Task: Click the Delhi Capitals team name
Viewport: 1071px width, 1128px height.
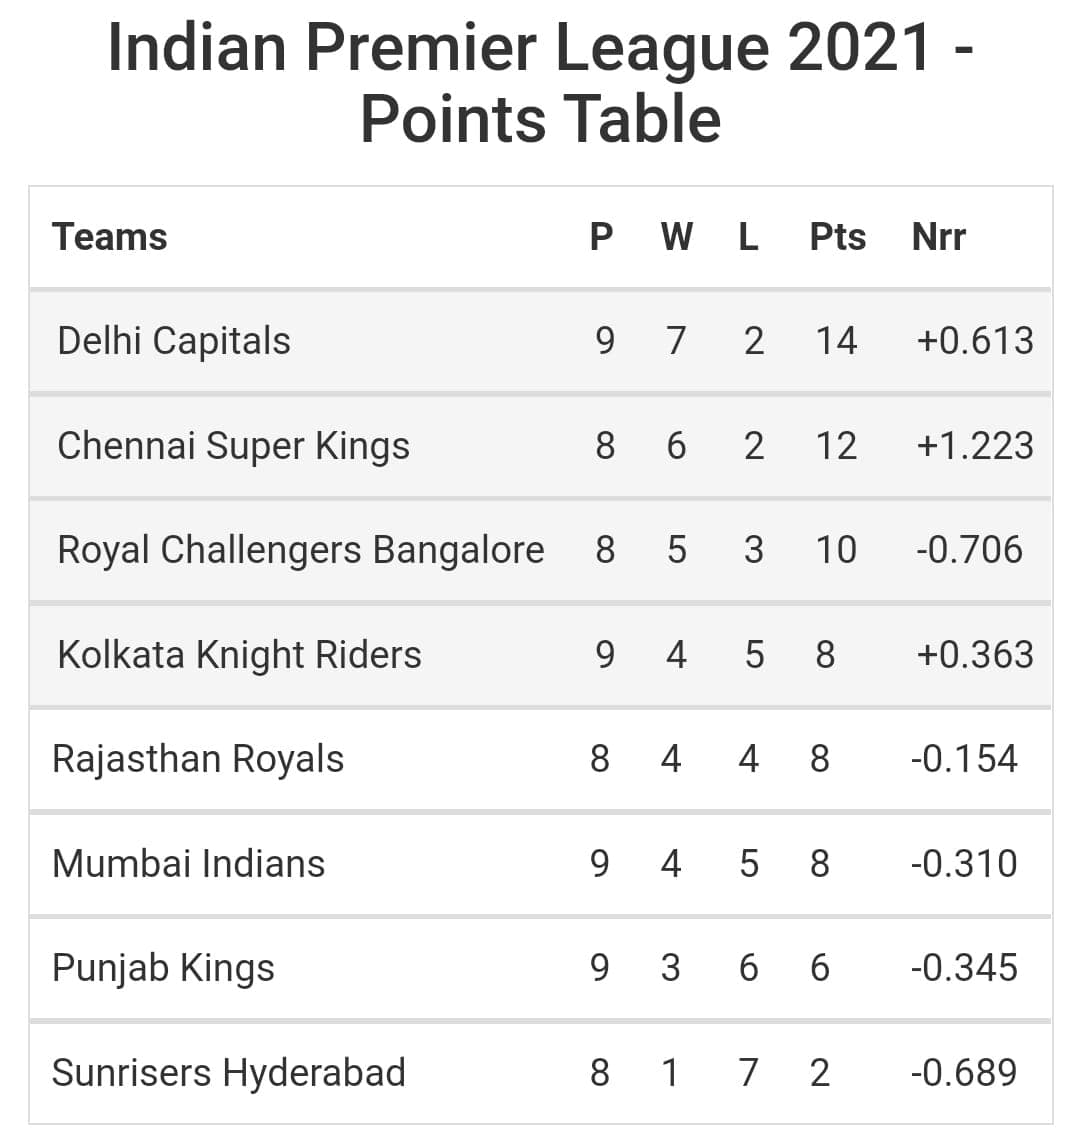Action: click(174, 341)
